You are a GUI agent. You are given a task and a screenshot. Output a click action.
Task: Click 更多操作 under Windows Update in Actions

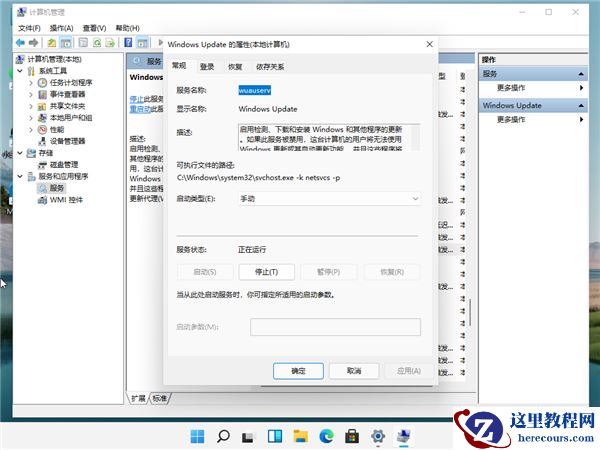(x=511, y=120)
